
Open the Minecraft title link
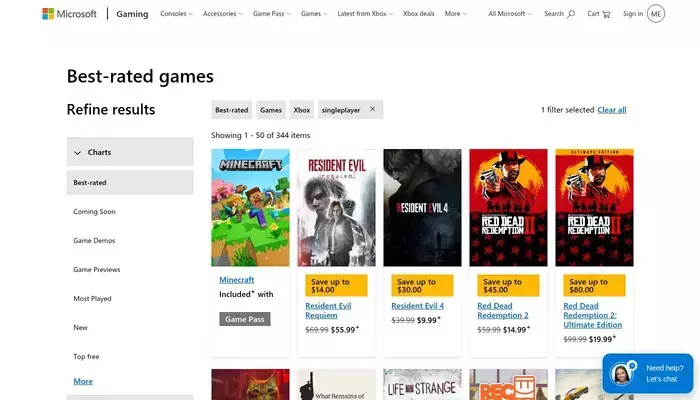(x=237, y=280)
